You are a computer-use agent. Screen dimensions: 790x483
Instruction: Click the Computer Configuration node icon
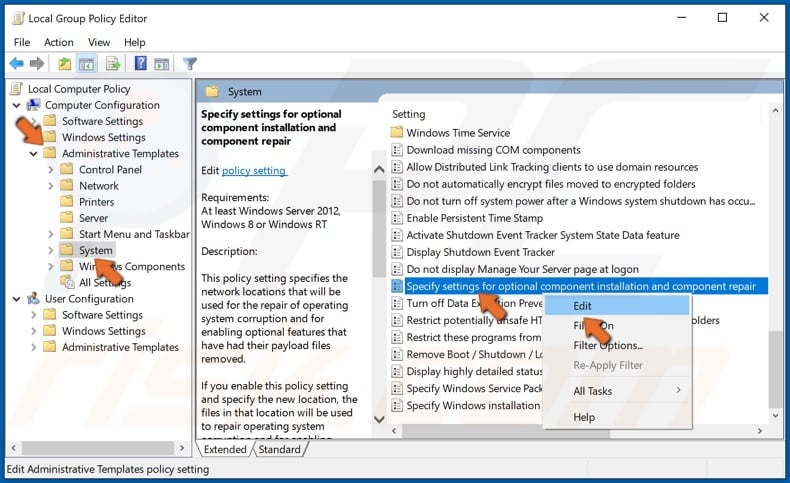click(33, 105)
